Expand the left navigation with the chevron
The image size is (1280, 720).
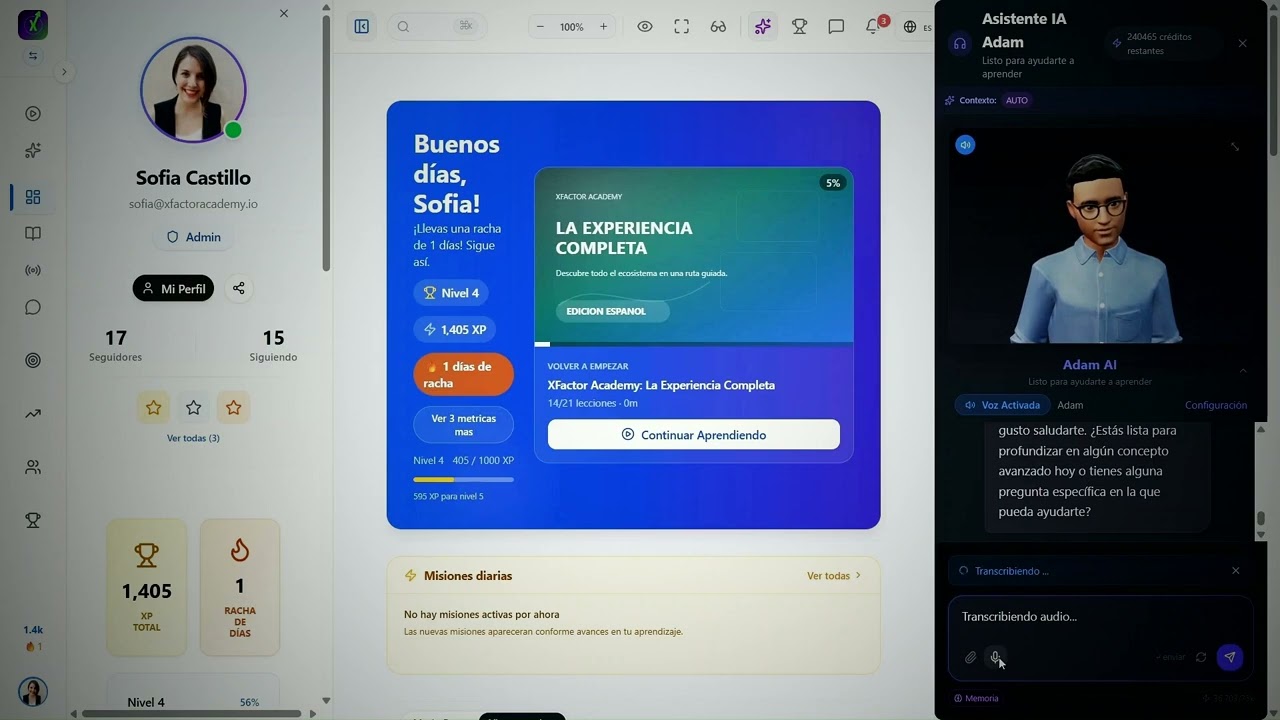[x=63, y=72]
